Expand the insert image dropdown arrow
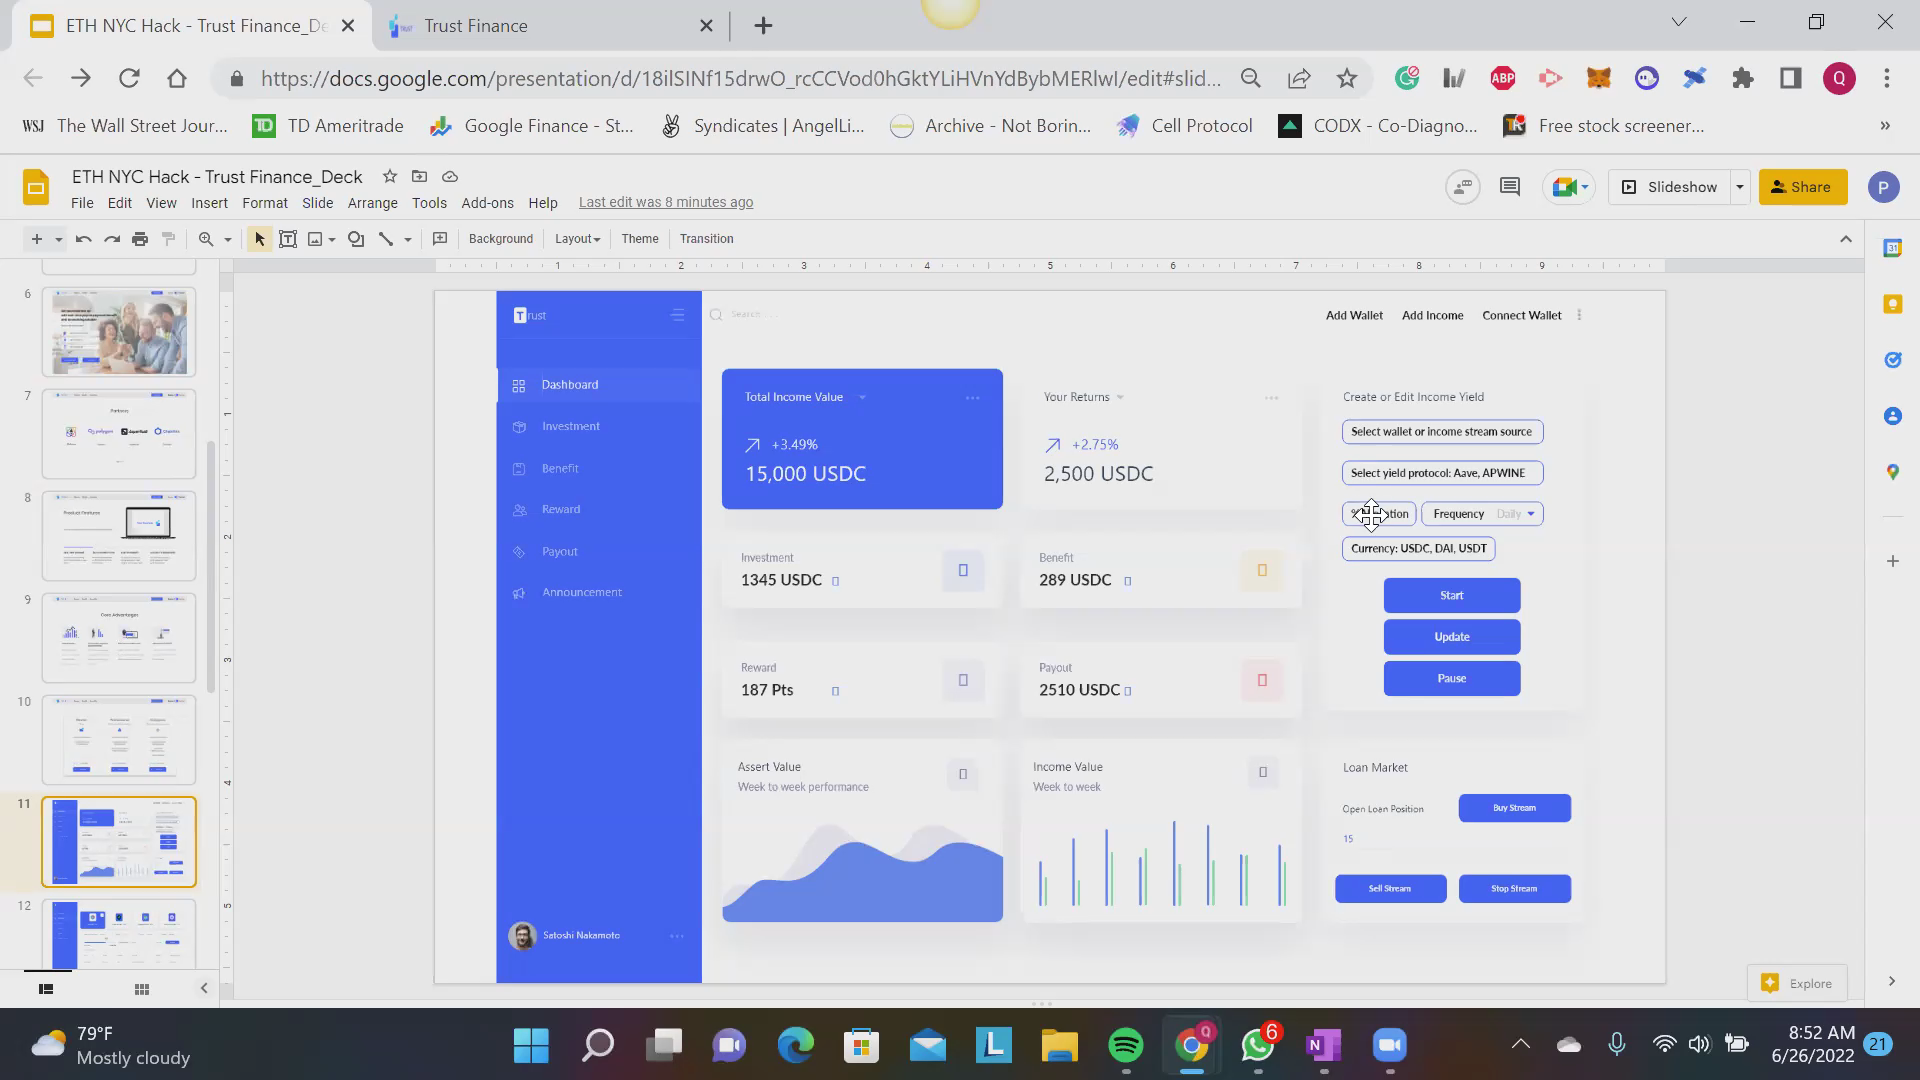Image resolution: width=1920 pixels, height=1080 pixels. coord(332,240)
